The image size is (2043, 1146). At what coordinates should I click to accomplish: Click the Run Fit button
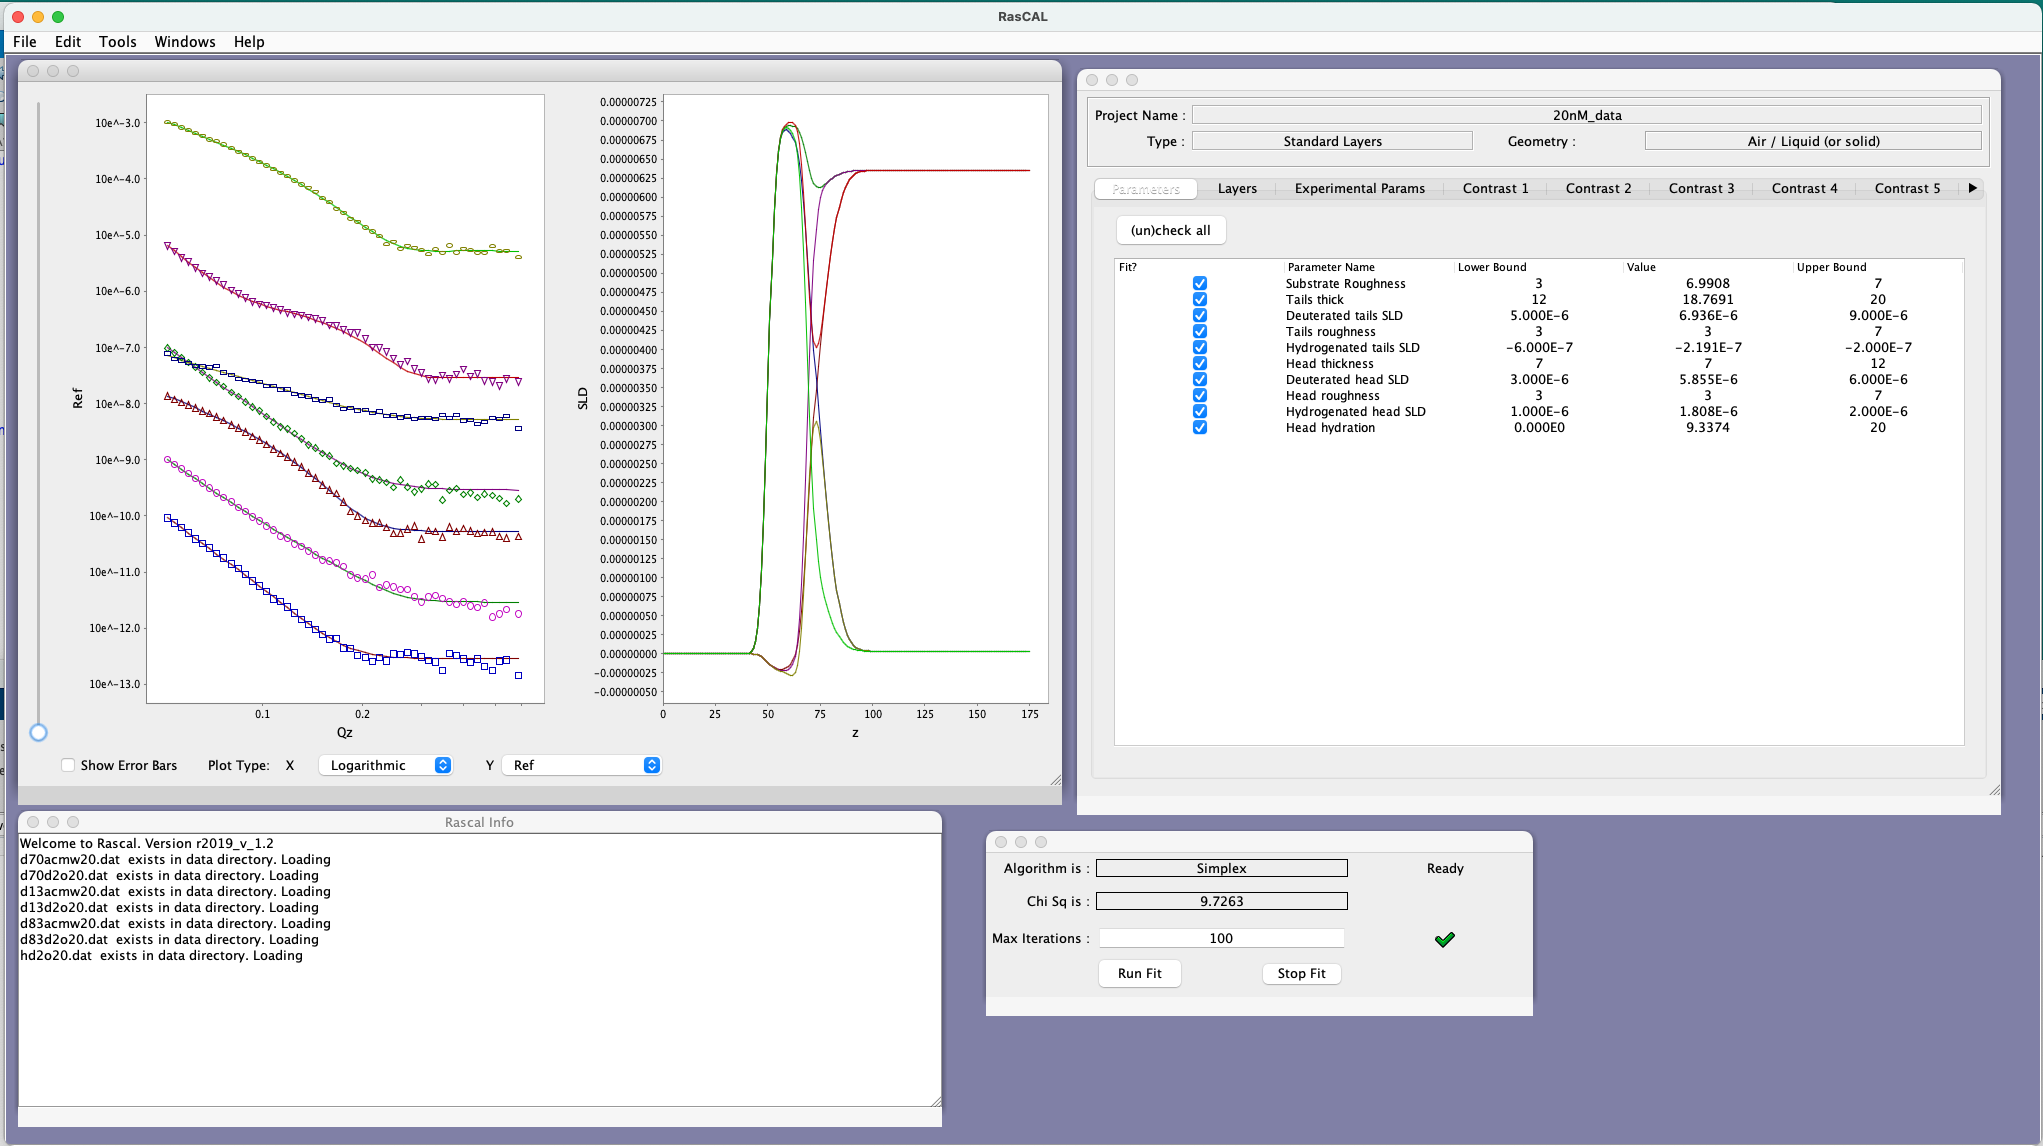point(1139,973)
